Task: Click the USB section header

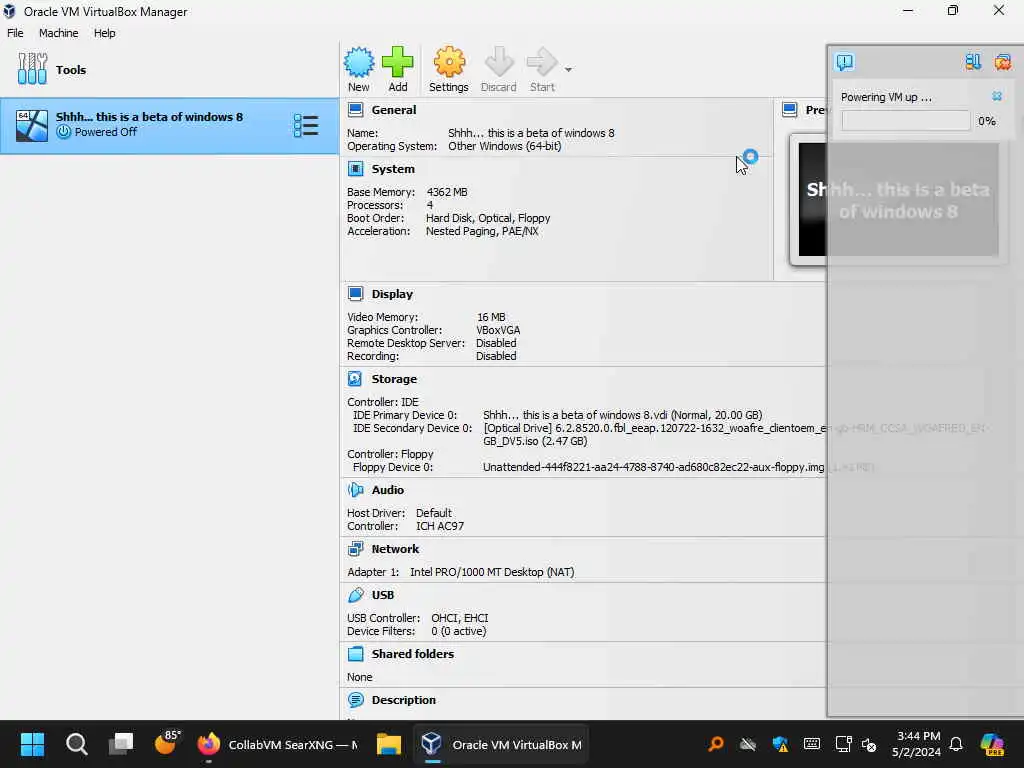Action: point(383,595)
